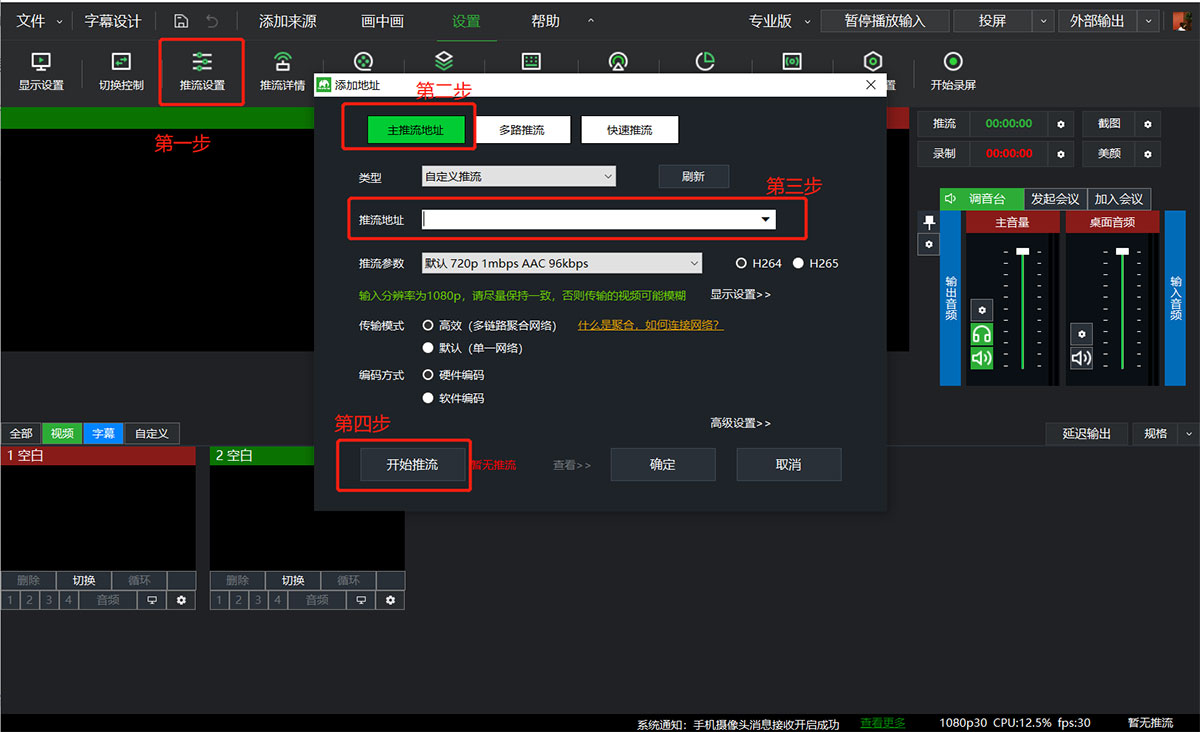Expand the 类型 自定义推流 dropdown
The image size is (1200, 732).
pos(518,177)
